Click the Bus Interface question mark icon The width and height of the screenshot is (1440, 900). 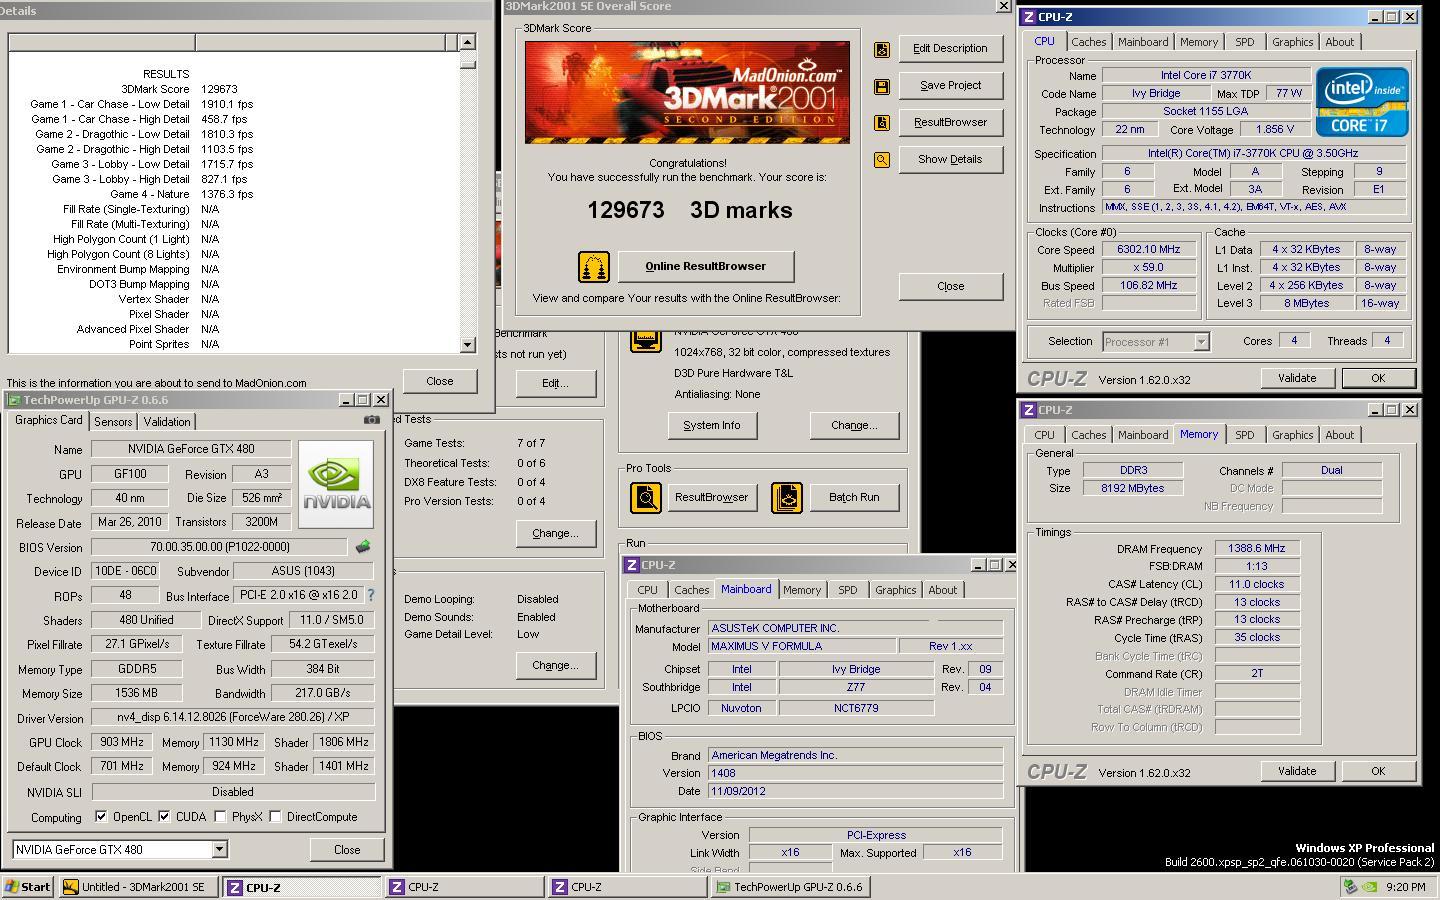(x=371, y=595)
